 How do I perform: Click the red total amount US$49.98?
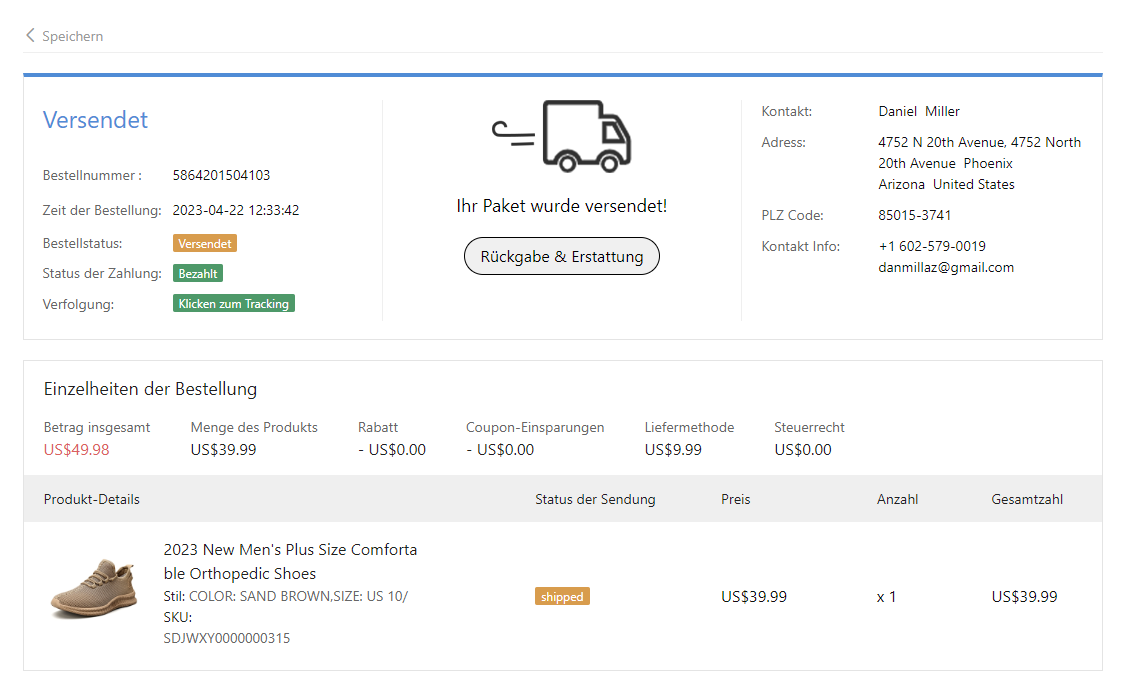pyautogui.click(x=76, y=450)
